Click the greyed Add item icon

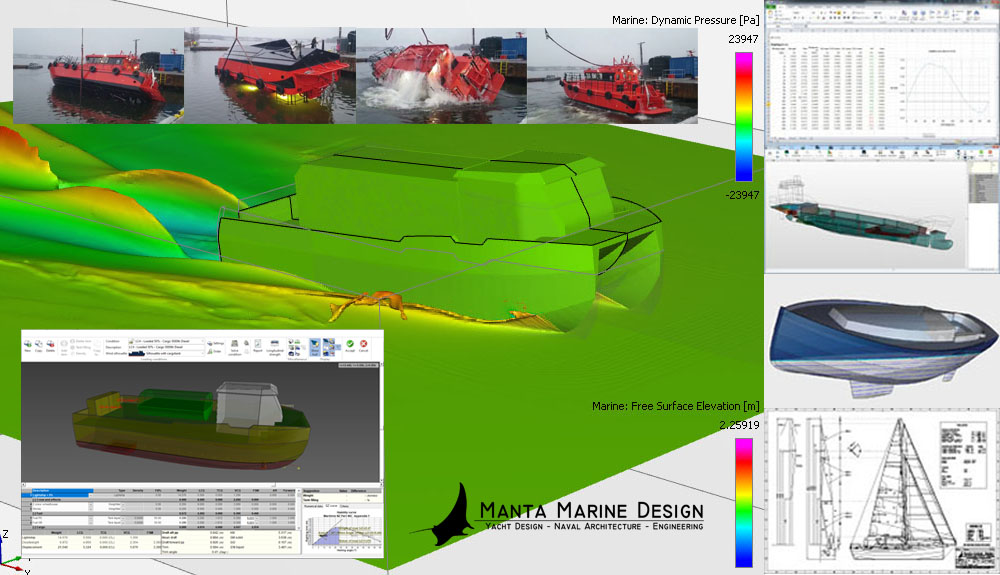(64, 347)
